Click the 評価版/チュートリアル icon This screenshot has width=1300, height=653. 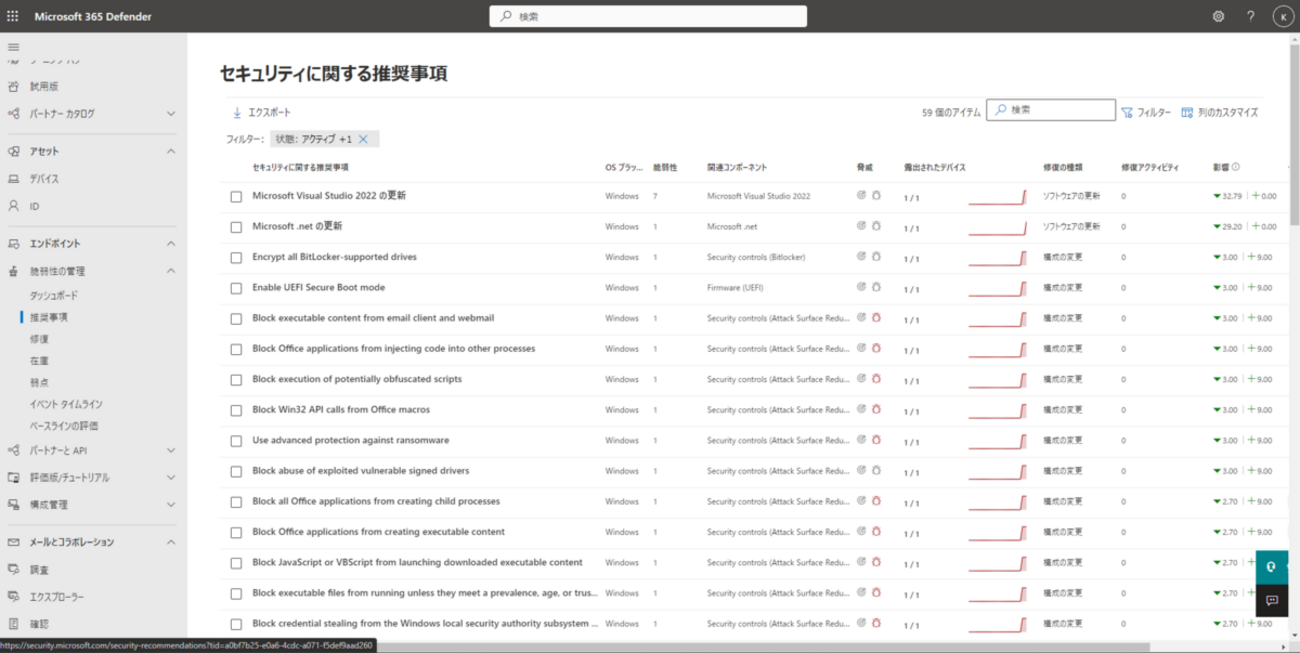[x=14, y=478]
